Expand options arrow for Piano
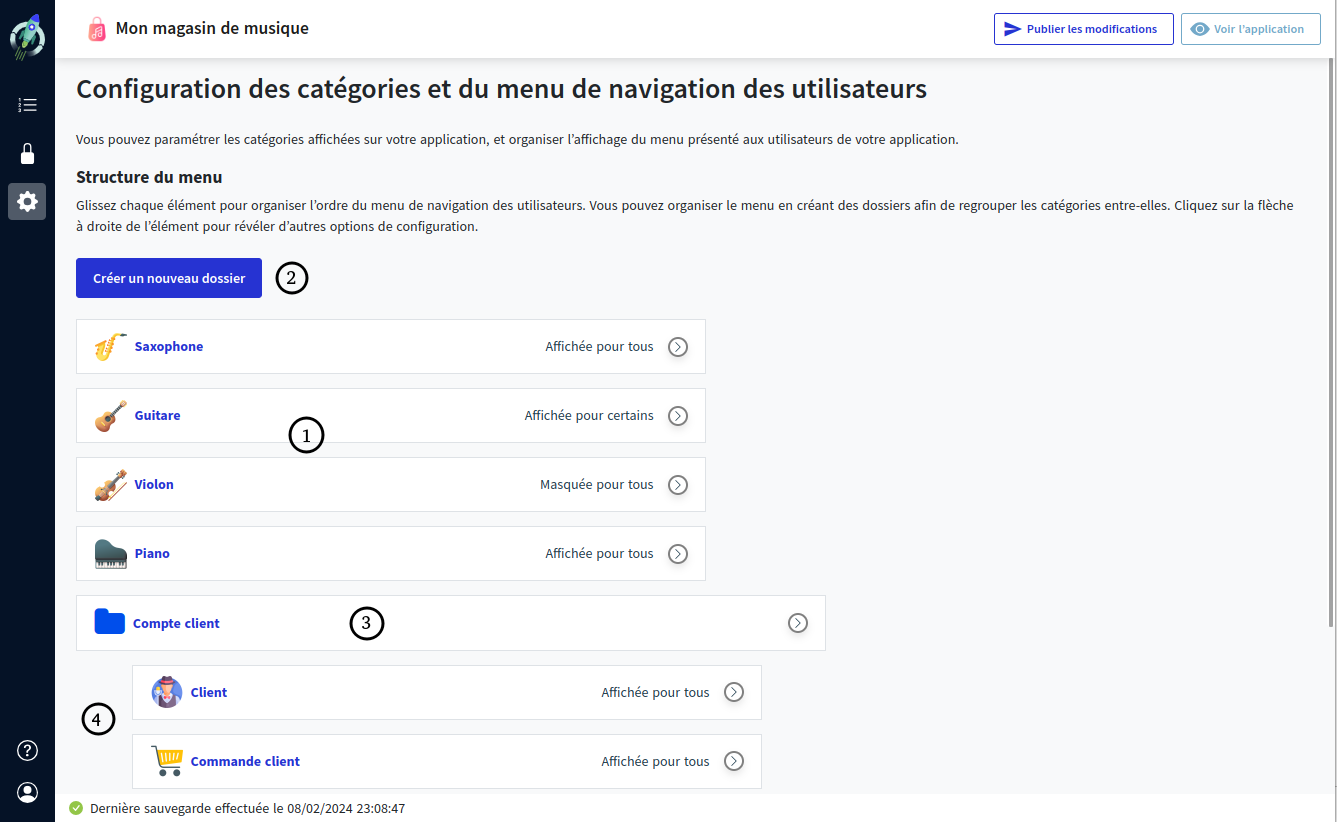1337x822 pixels. pos(678,554)
